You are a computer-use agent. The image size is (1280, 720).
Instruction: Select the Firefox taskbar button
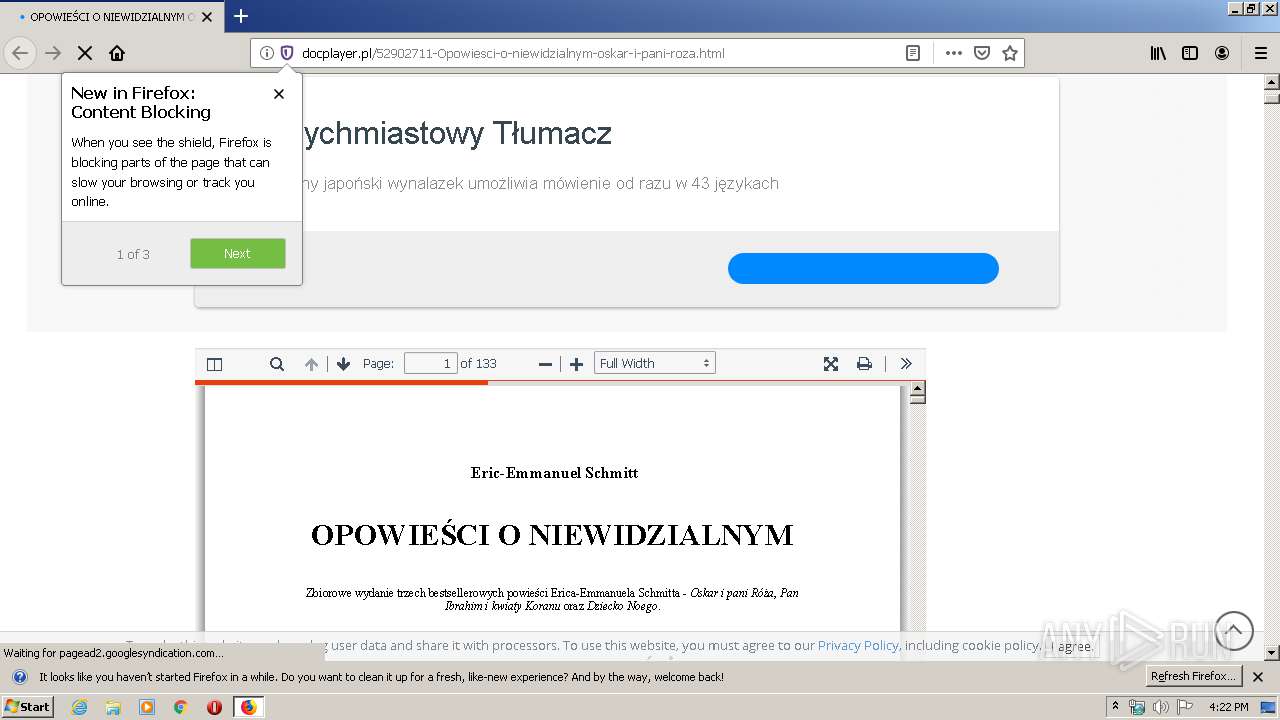(x=248, y=707)
